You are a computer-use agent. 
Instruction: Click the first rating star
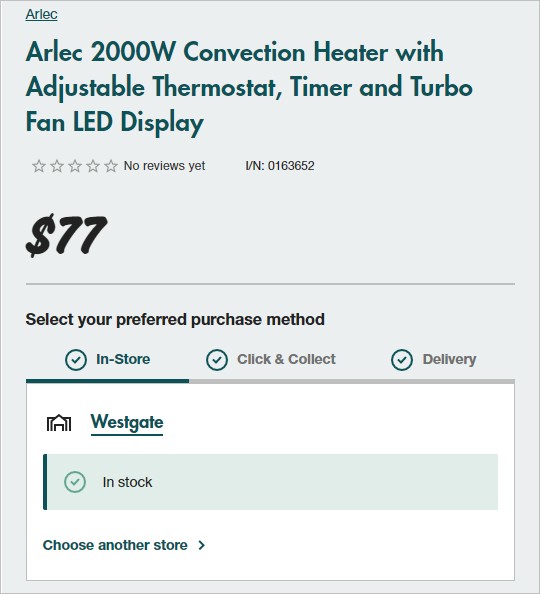pos(39,166)
